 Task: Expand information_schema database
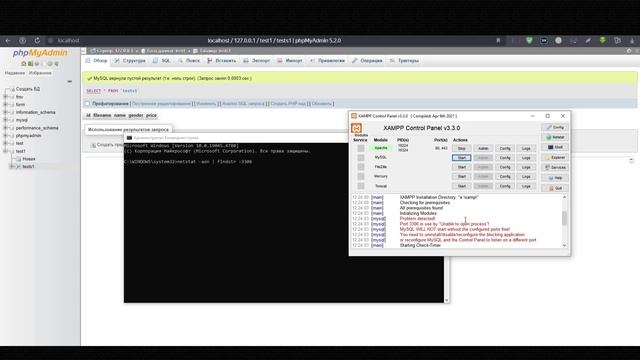6,112
